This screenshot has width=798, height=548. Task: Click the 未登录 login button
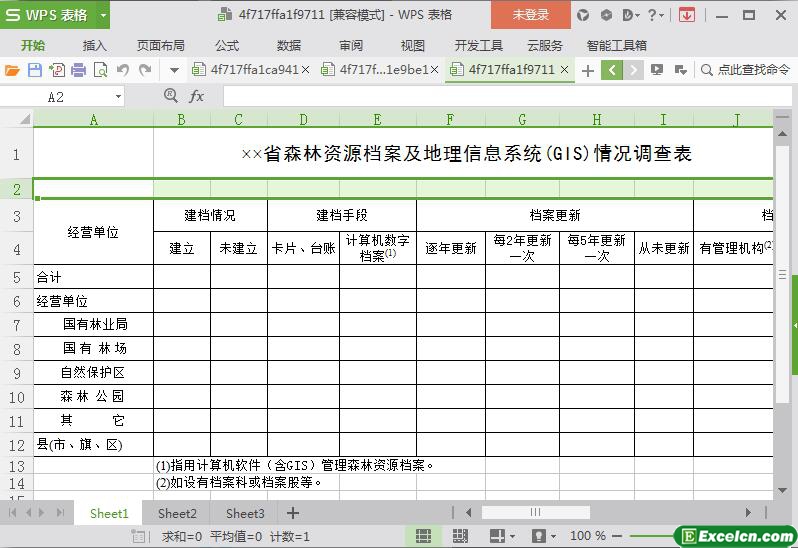pos(531,15)
